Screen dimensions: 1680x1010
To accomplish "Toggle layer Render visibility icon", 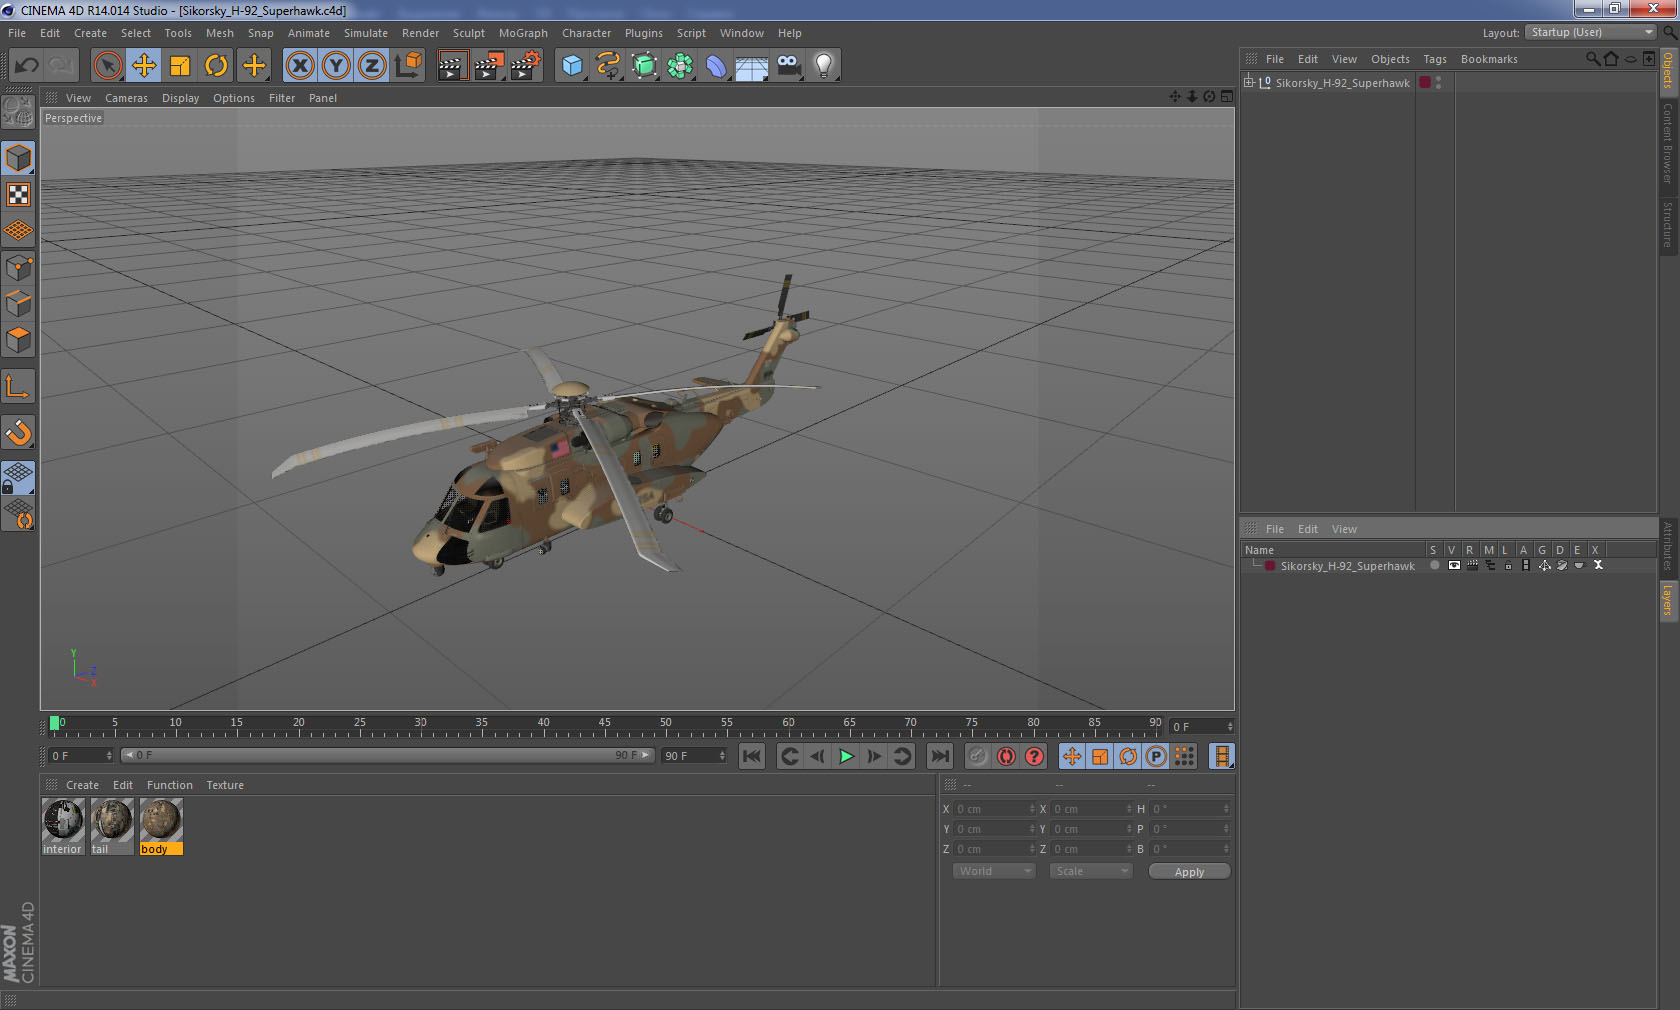I will point(1472,565).
